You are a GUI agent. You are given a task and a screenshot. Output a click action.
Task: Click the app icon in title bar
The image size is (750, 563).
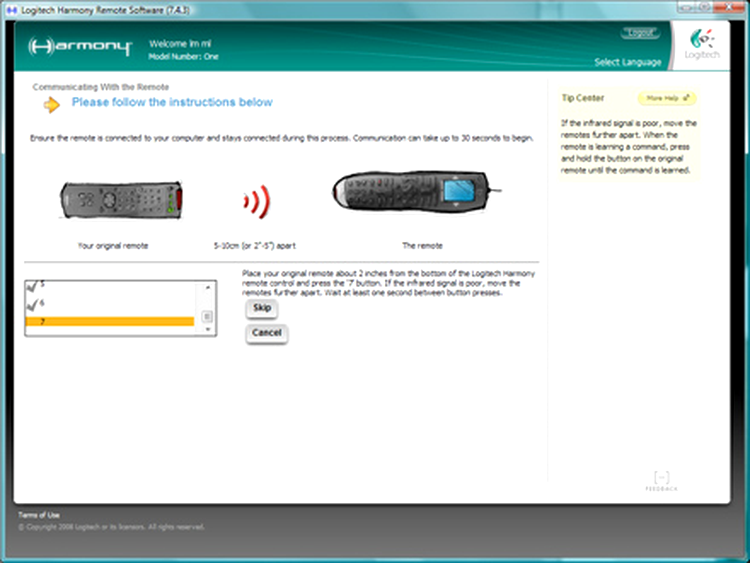pos(9,8)
